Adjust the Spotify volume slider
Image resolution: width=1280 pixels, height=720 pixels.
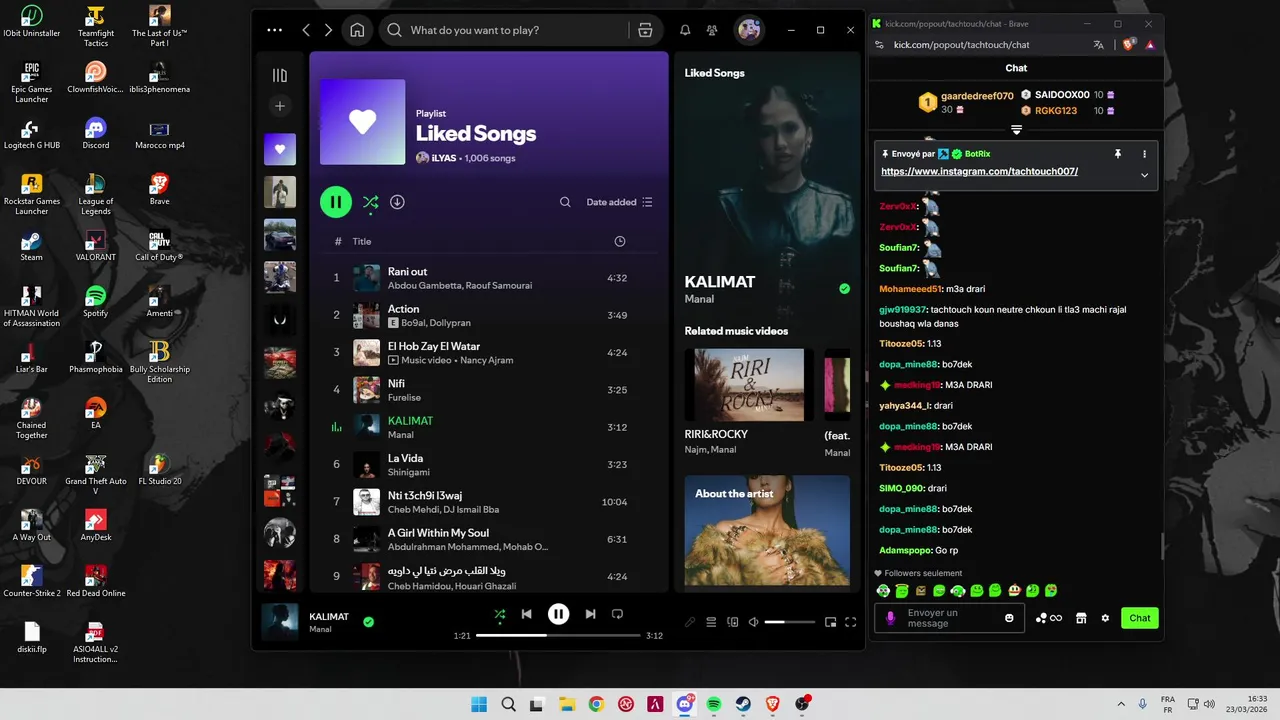point(790,622)
